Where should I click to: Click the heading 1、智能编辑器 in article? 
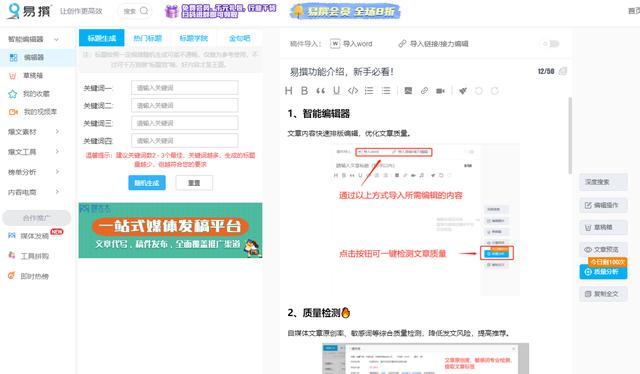(318, 114)
